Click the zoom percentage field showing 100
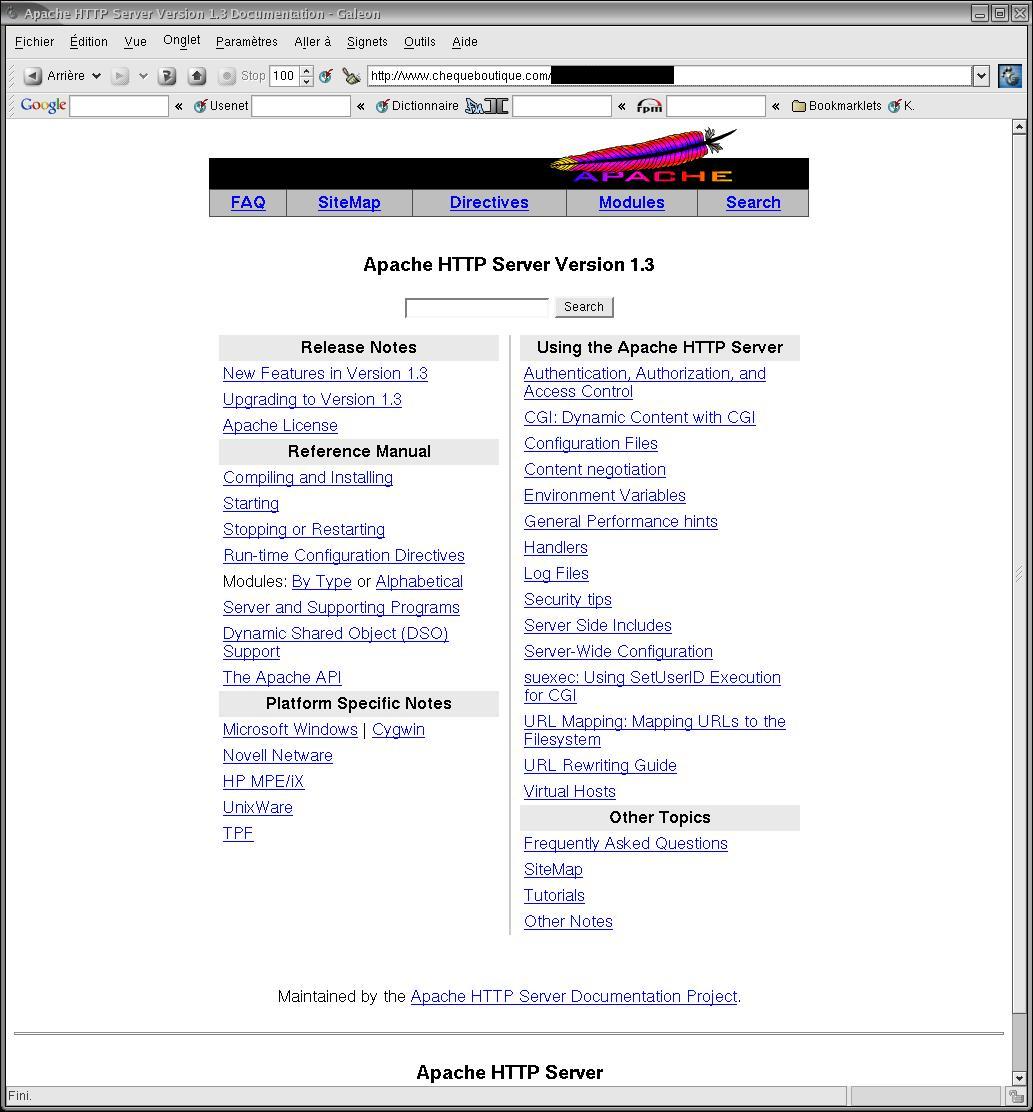 tap(284, 75)
